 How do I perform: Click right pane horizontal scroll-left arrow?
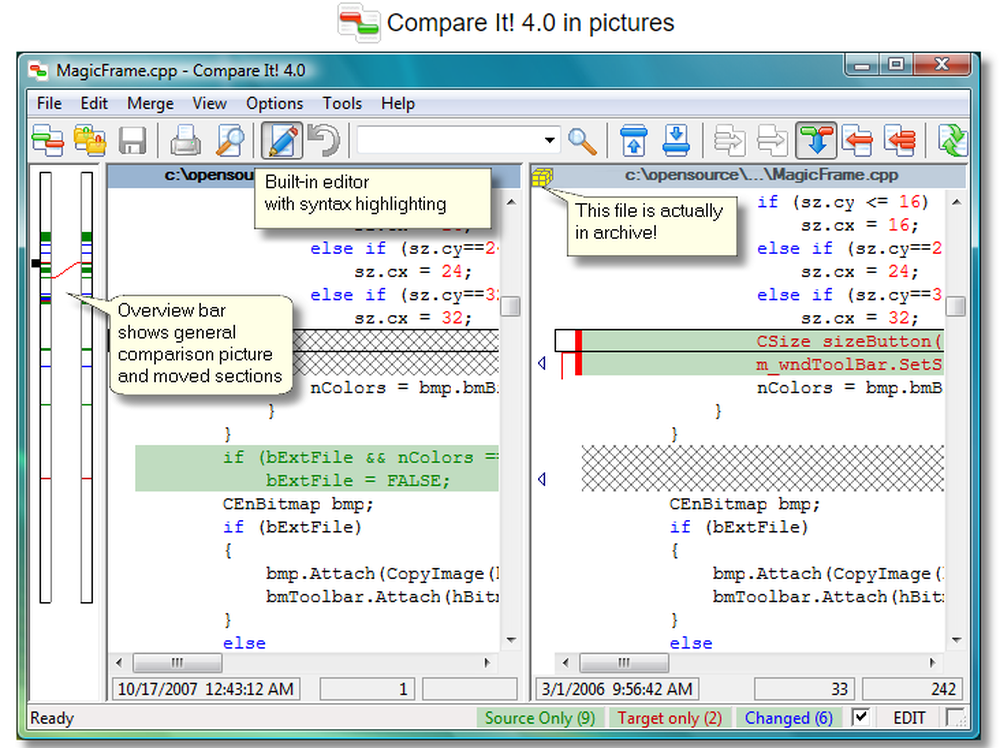pyautogui.click(x=565, y=663)
